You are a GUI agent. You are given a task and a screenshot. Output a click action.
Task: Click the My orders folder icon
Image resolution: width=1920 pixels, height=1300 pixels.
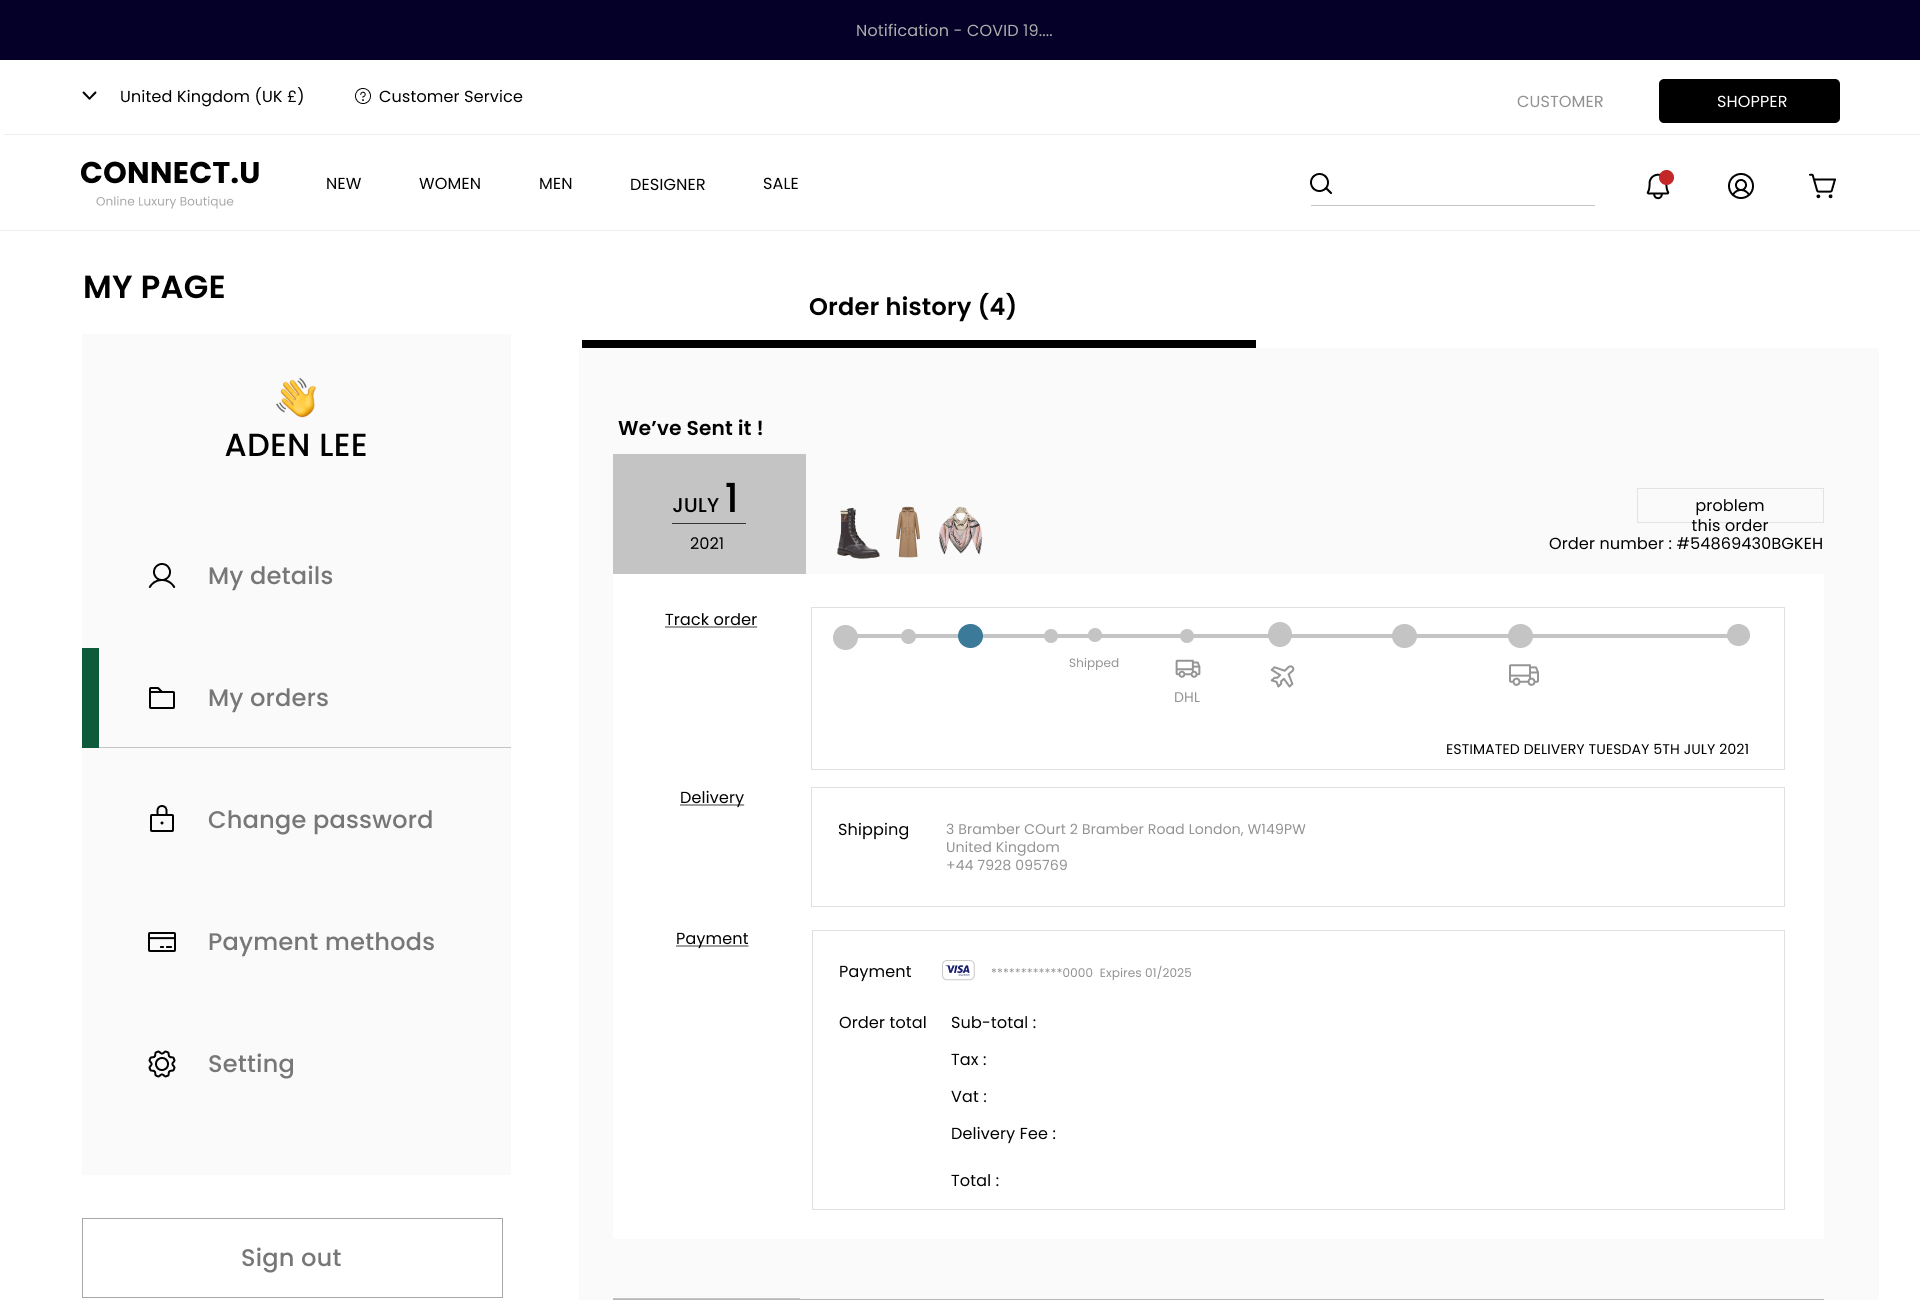point(162,698)
